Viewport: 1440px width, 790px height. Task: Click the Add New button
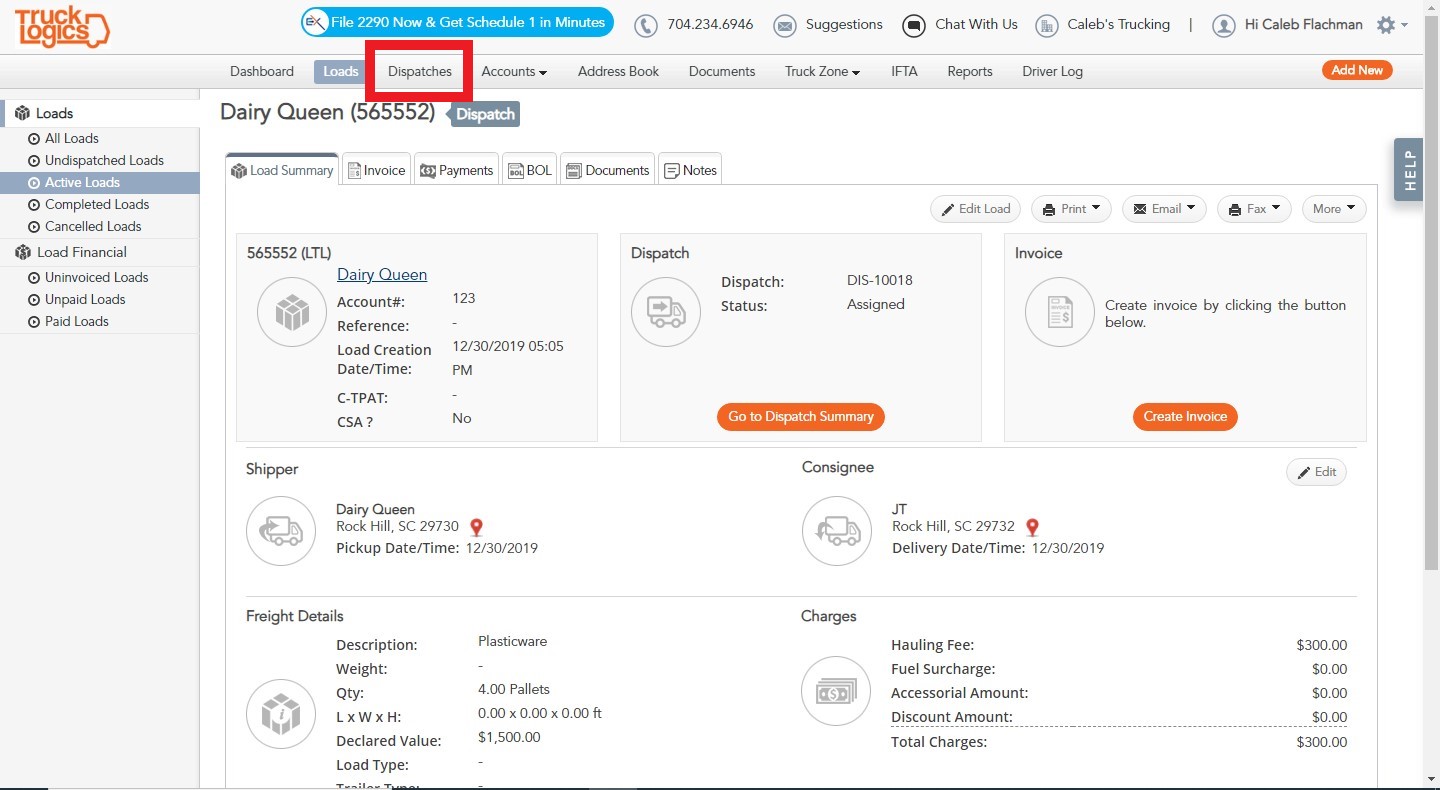1357,70
